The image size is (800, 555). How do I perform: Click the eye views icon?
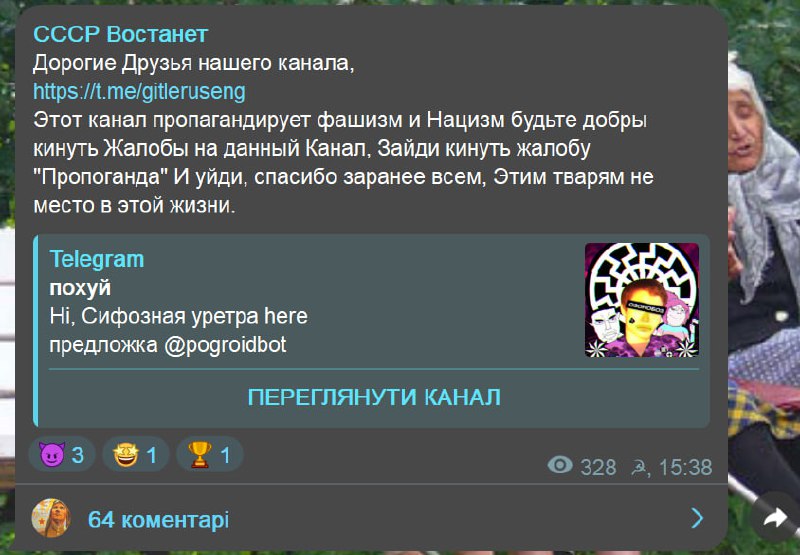(560, 465)
